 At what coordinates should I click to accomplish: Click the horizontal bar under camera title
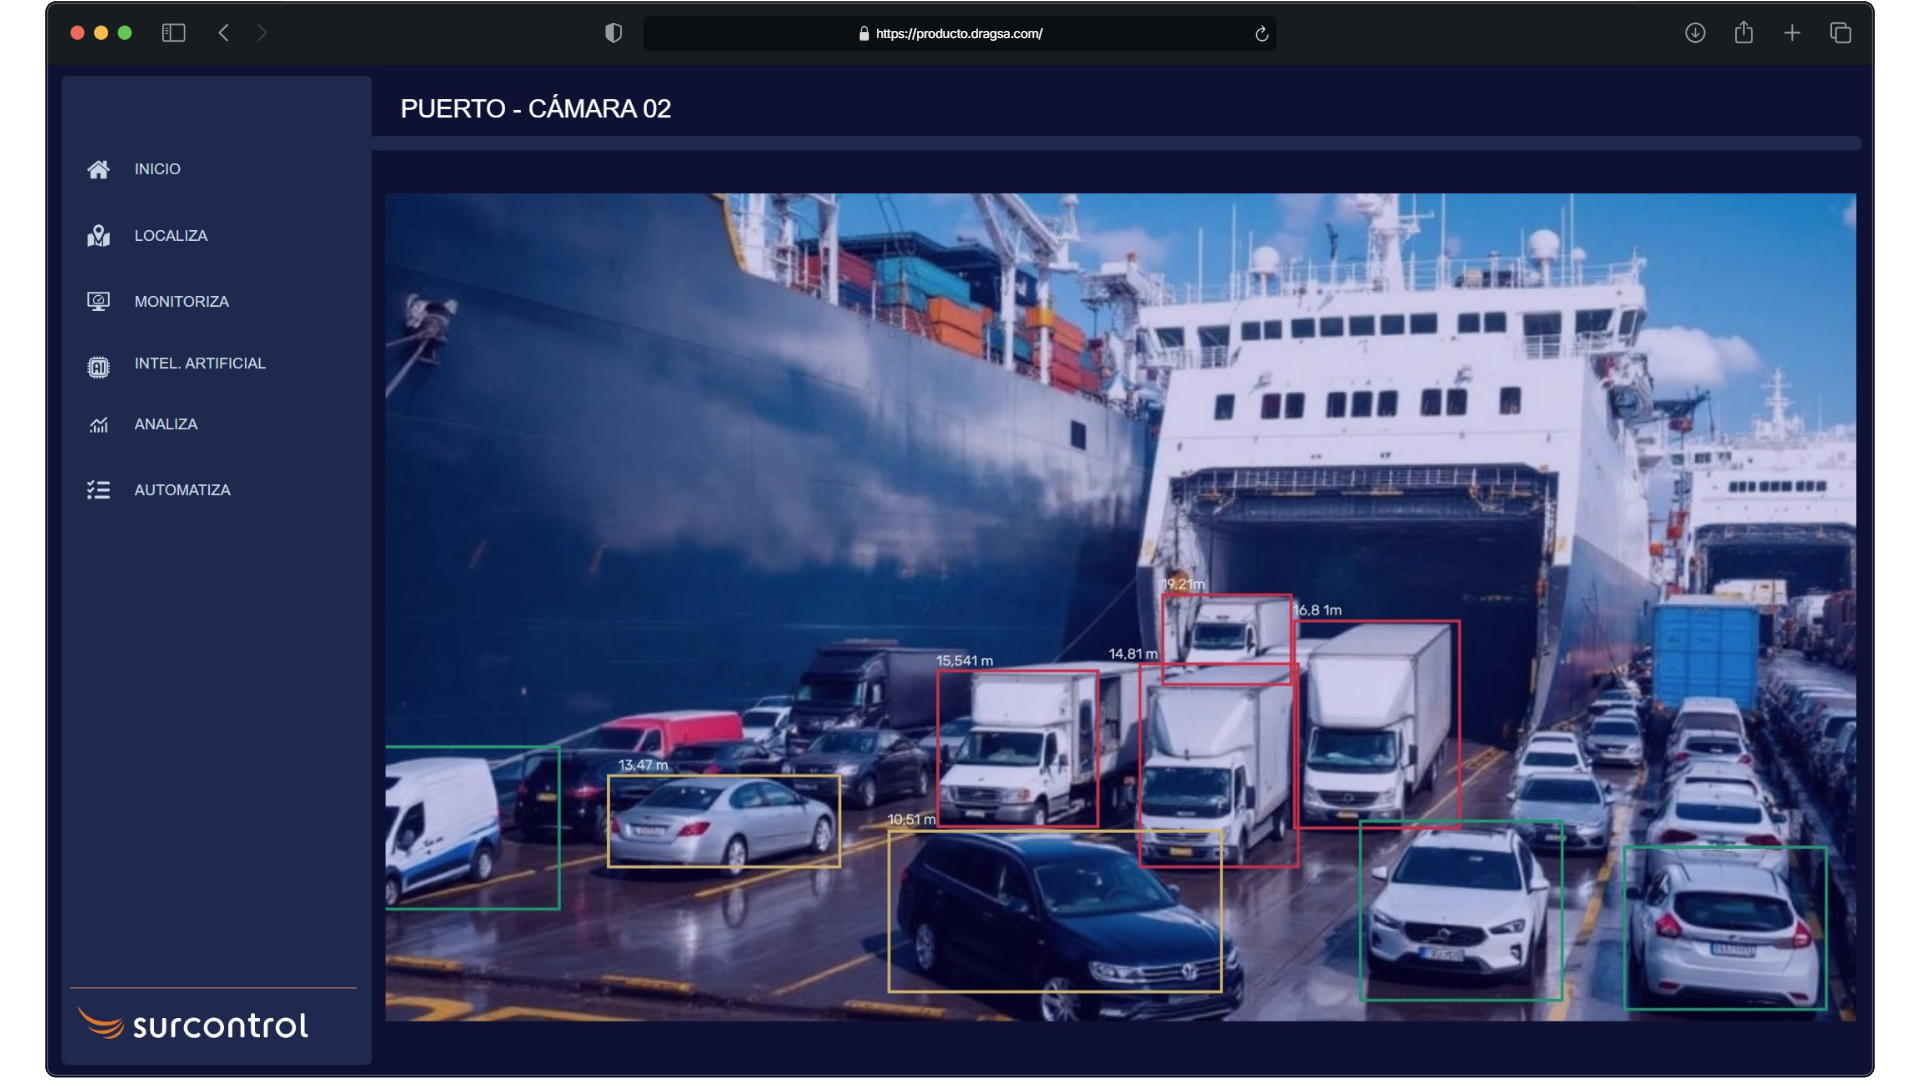(x=1116, y=144)
